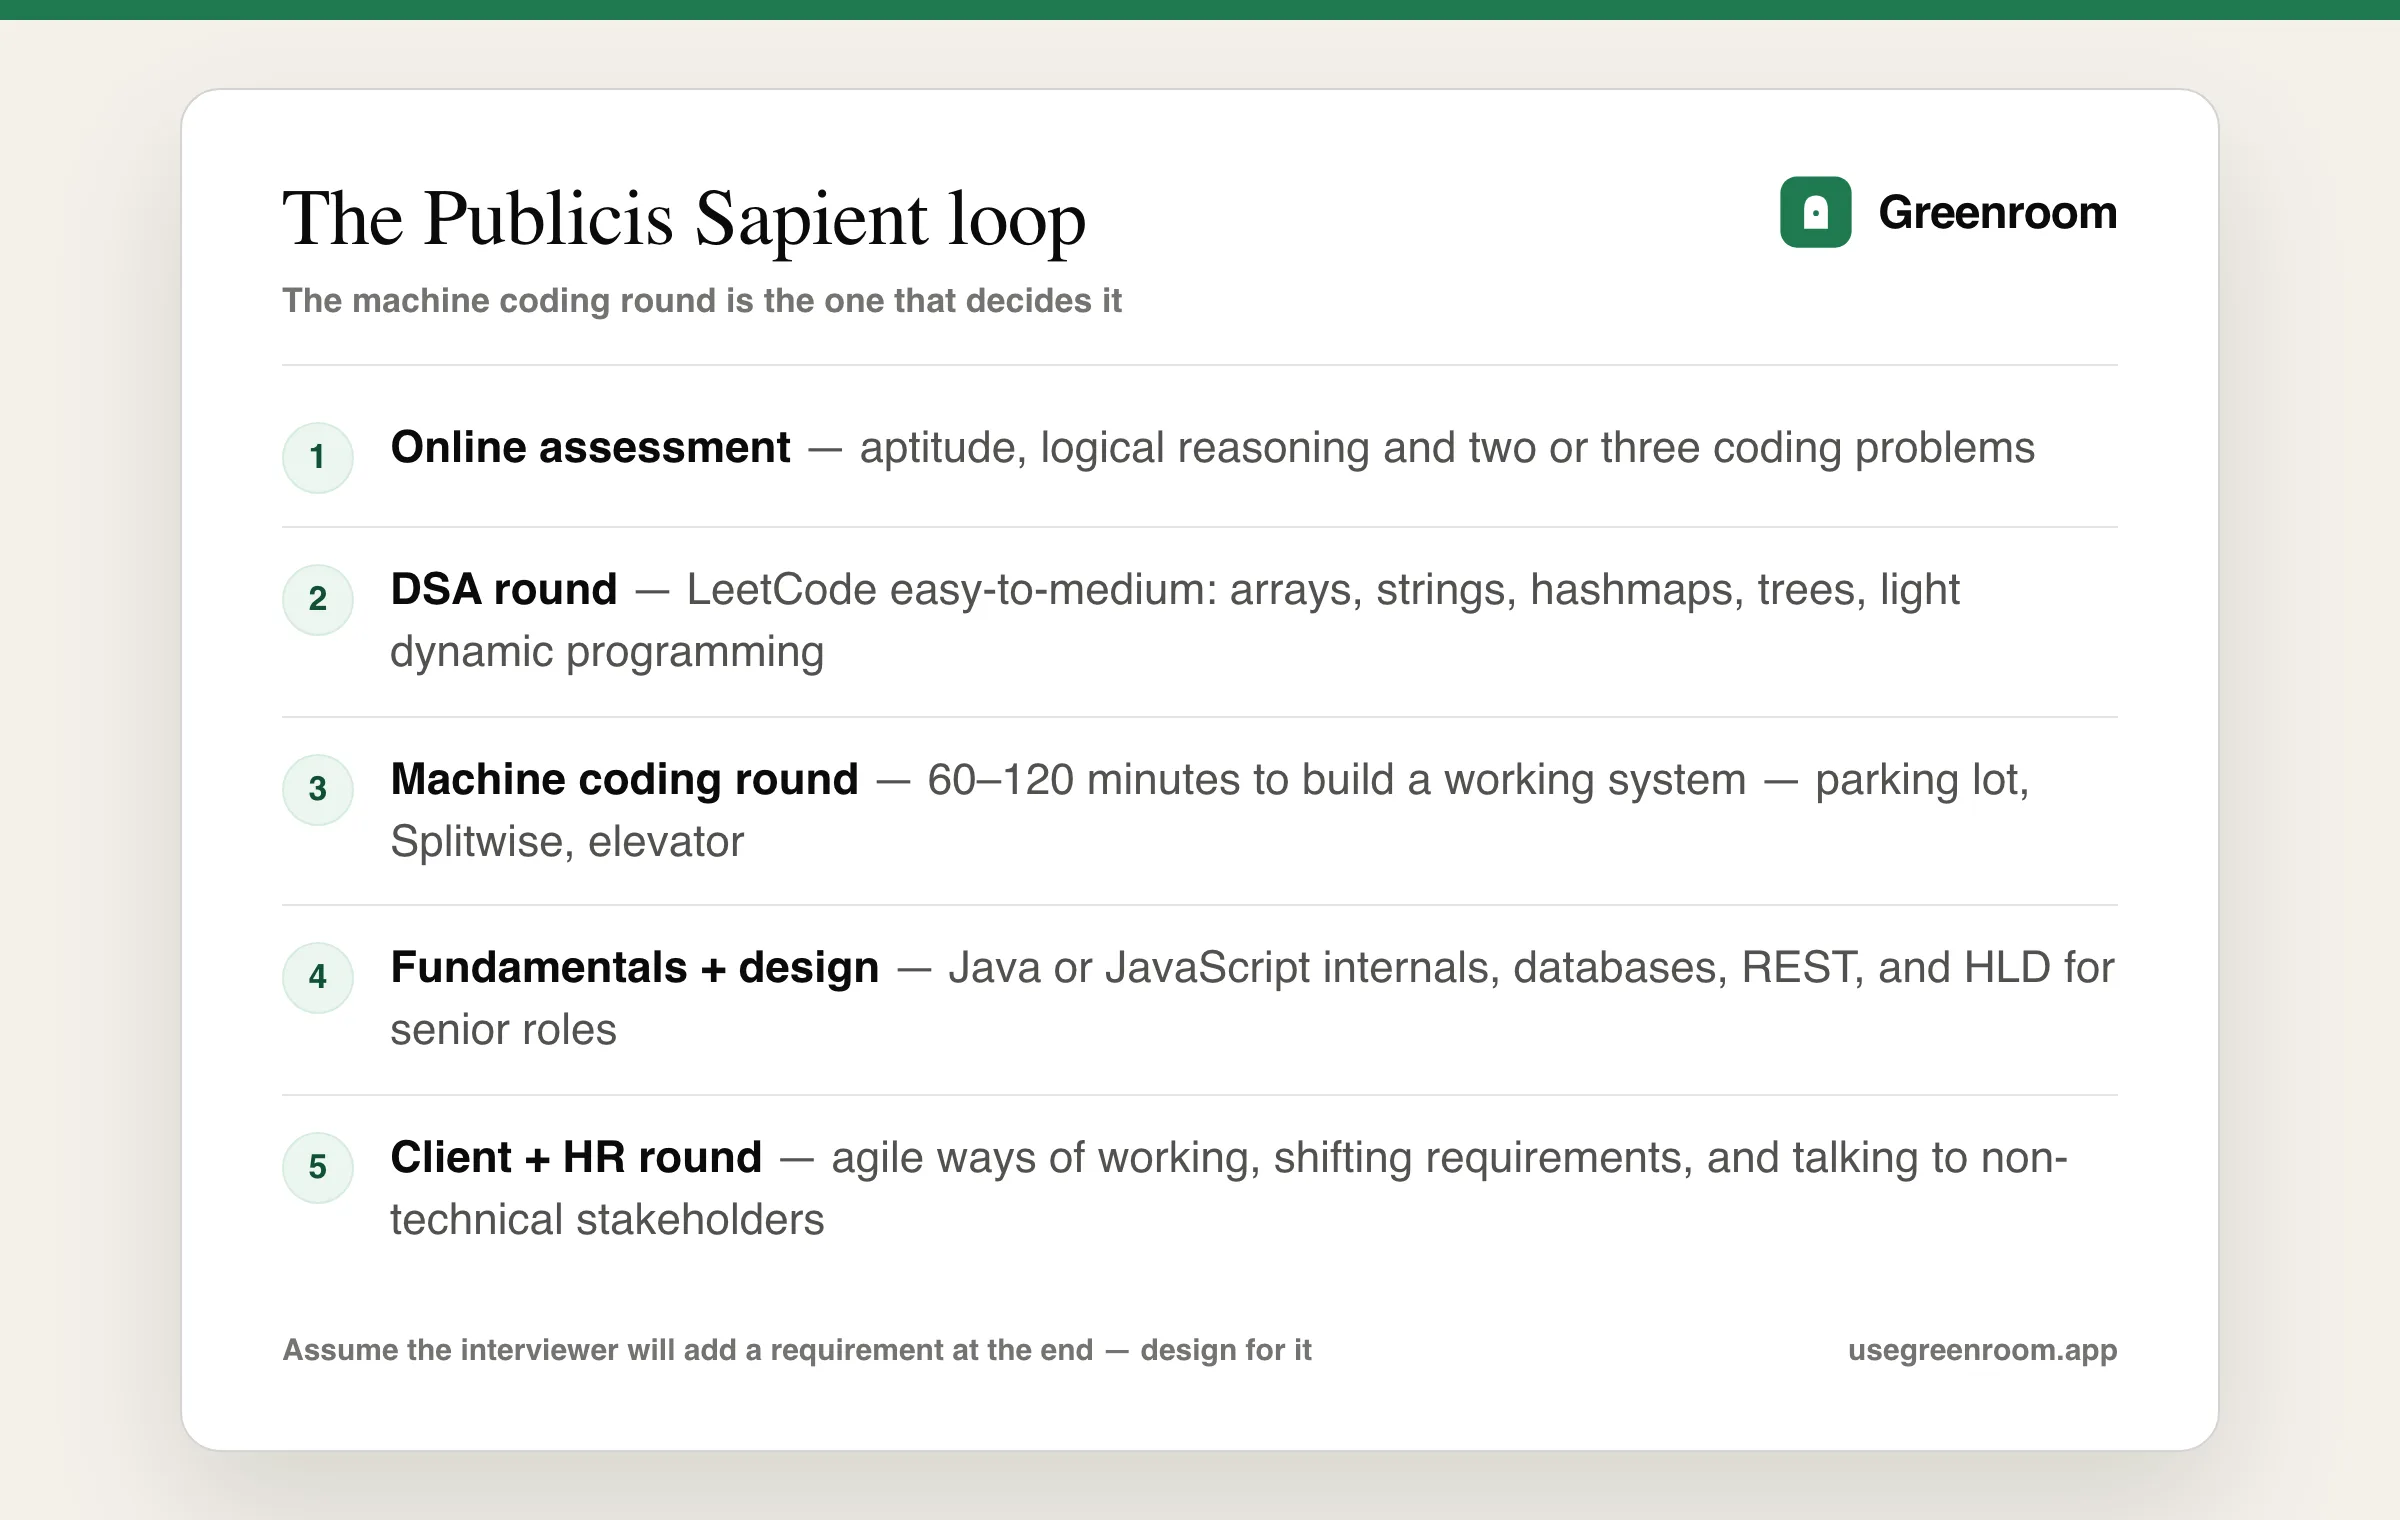Screen dimensions: 2400x1520
Task: Click '60–120 minutes to build a working system'
Action: (x=1336, y=780)
